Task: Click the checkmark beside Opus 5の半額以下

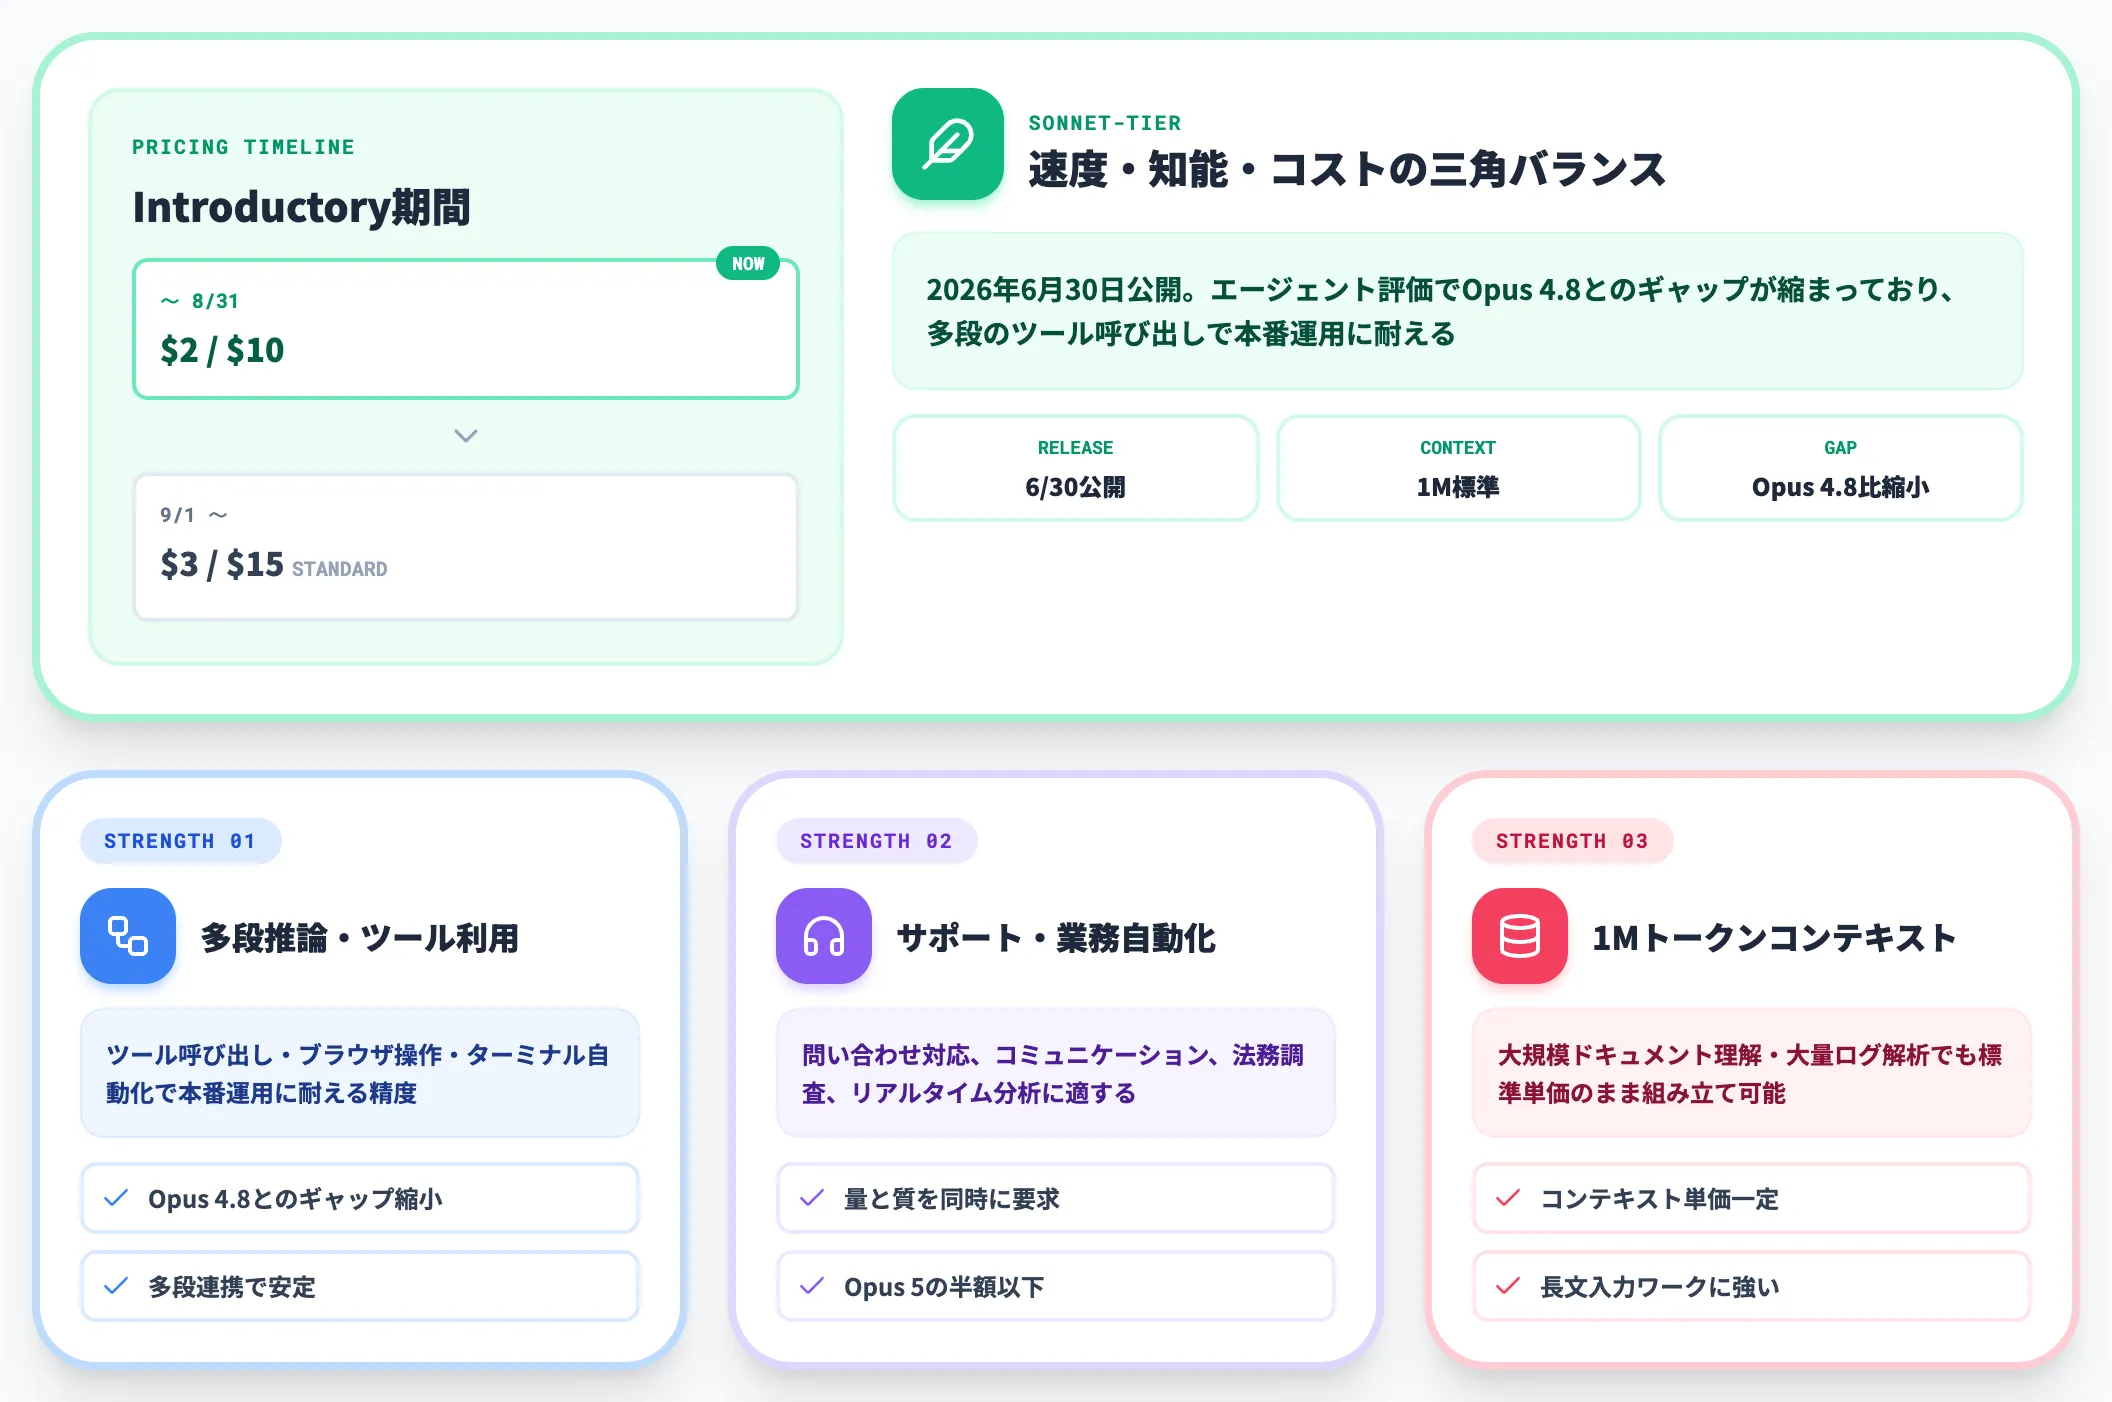Action: tap(812, 1286)
